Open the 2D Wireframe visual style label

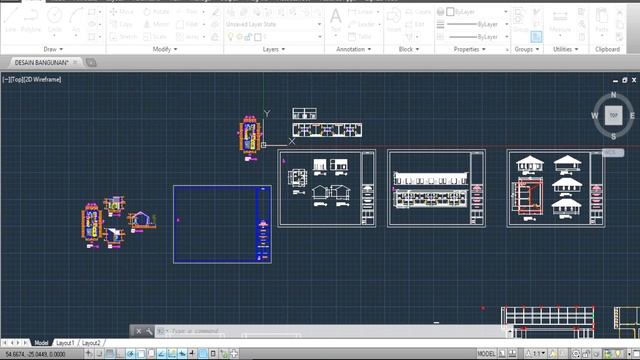41,80
